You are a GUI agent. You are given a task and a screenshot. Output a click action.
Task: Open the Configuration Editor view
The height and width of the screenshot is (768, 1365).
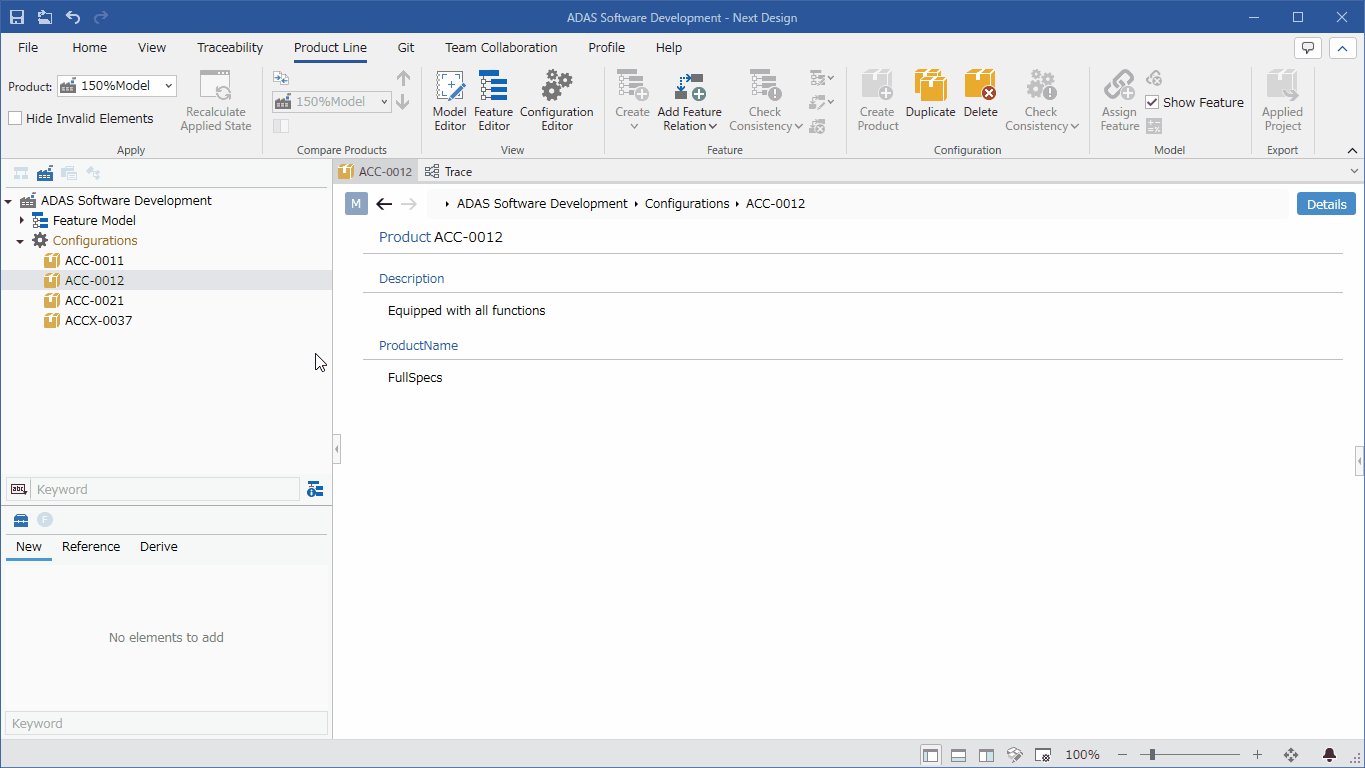pyautogui.click(x=557, y=100)
